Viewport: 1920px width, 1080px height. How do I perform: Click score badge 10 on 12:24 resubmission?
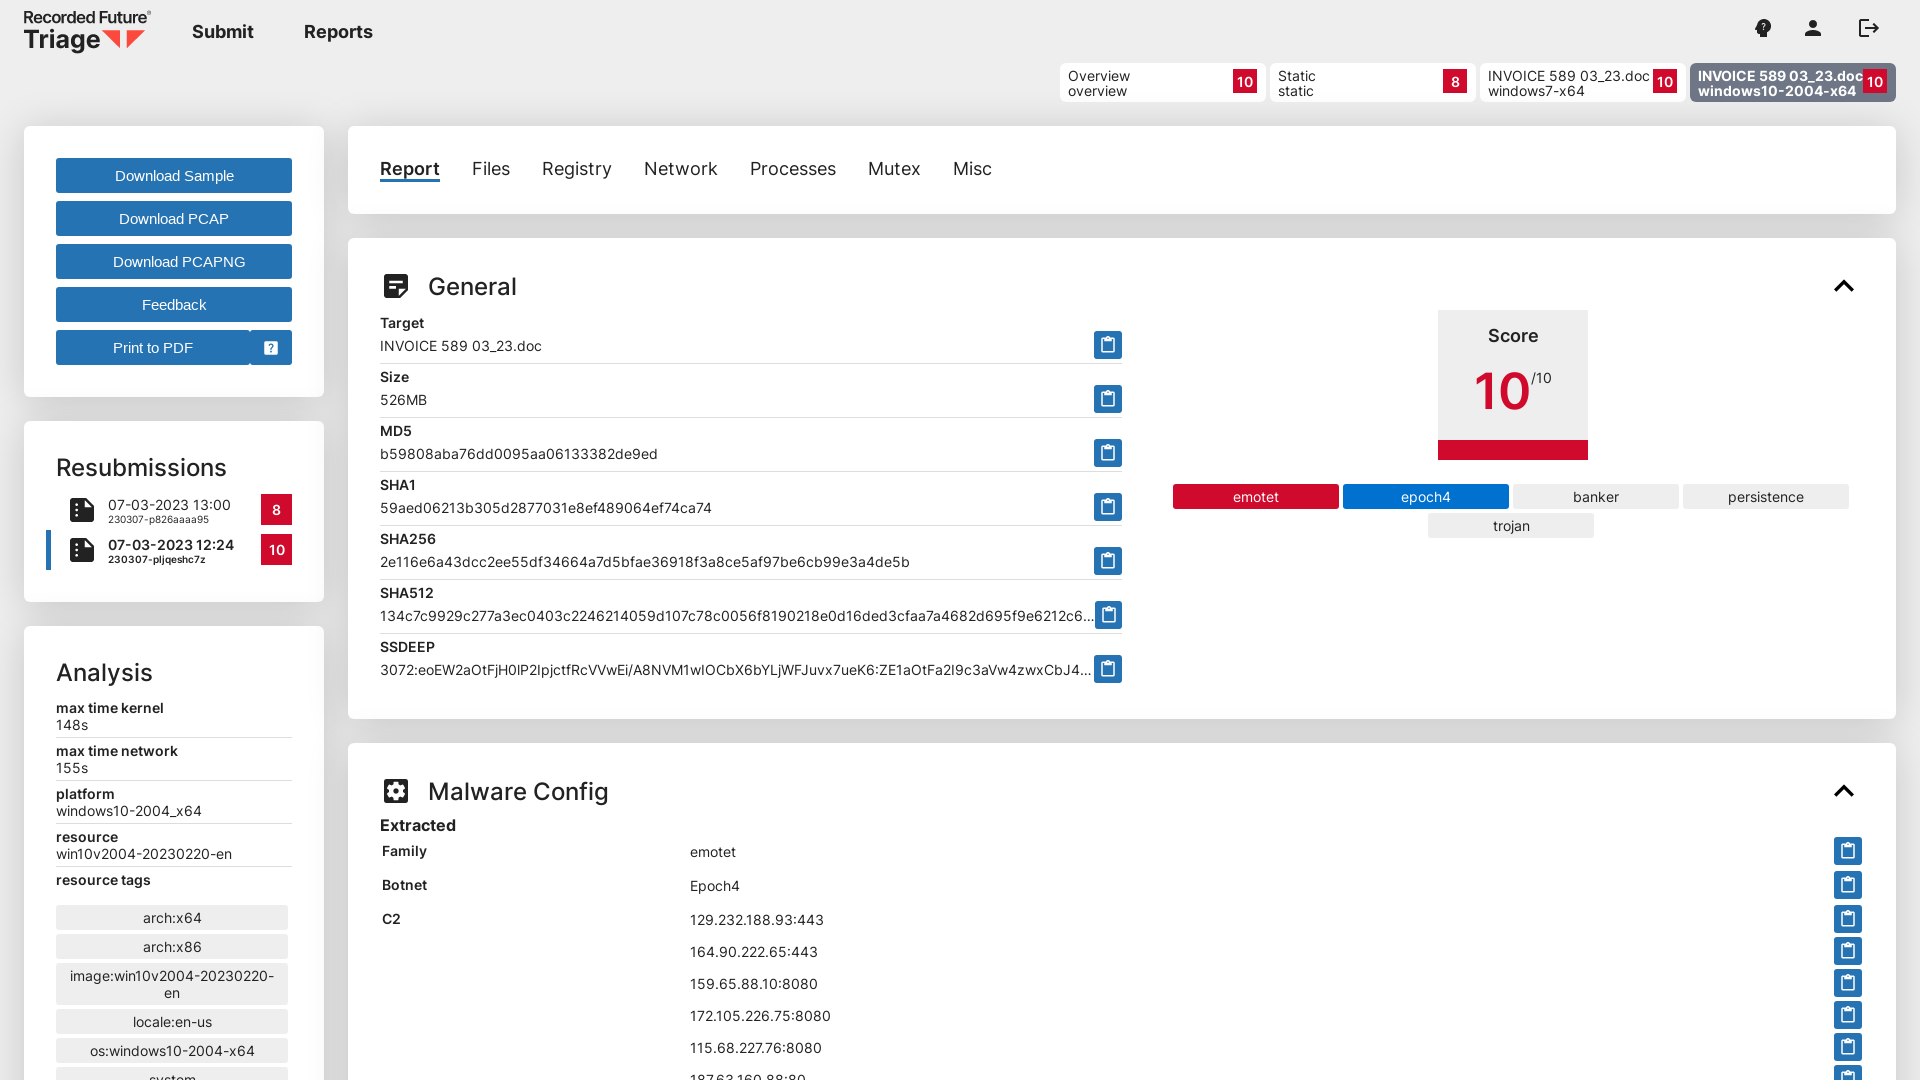[277, 550]
